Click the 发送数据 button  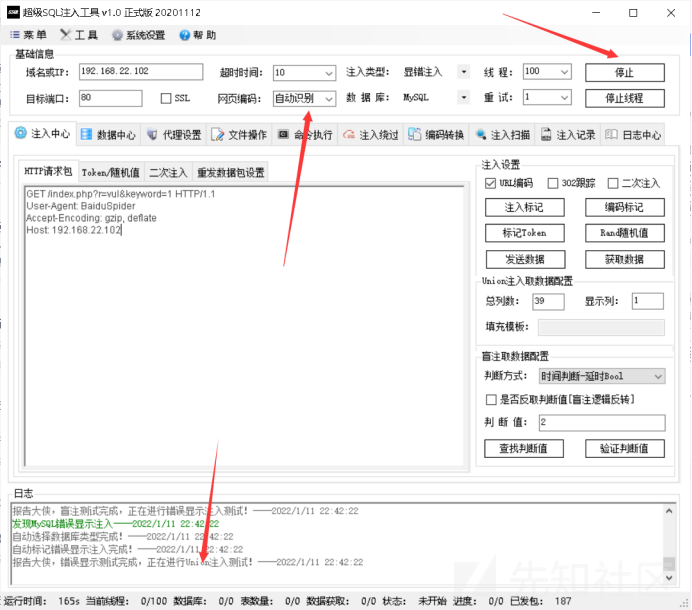click(525, 260)
